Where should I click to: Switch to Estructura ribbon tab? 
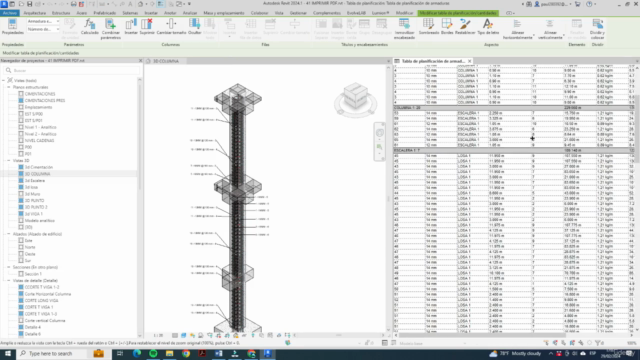(x=61, y=13)
